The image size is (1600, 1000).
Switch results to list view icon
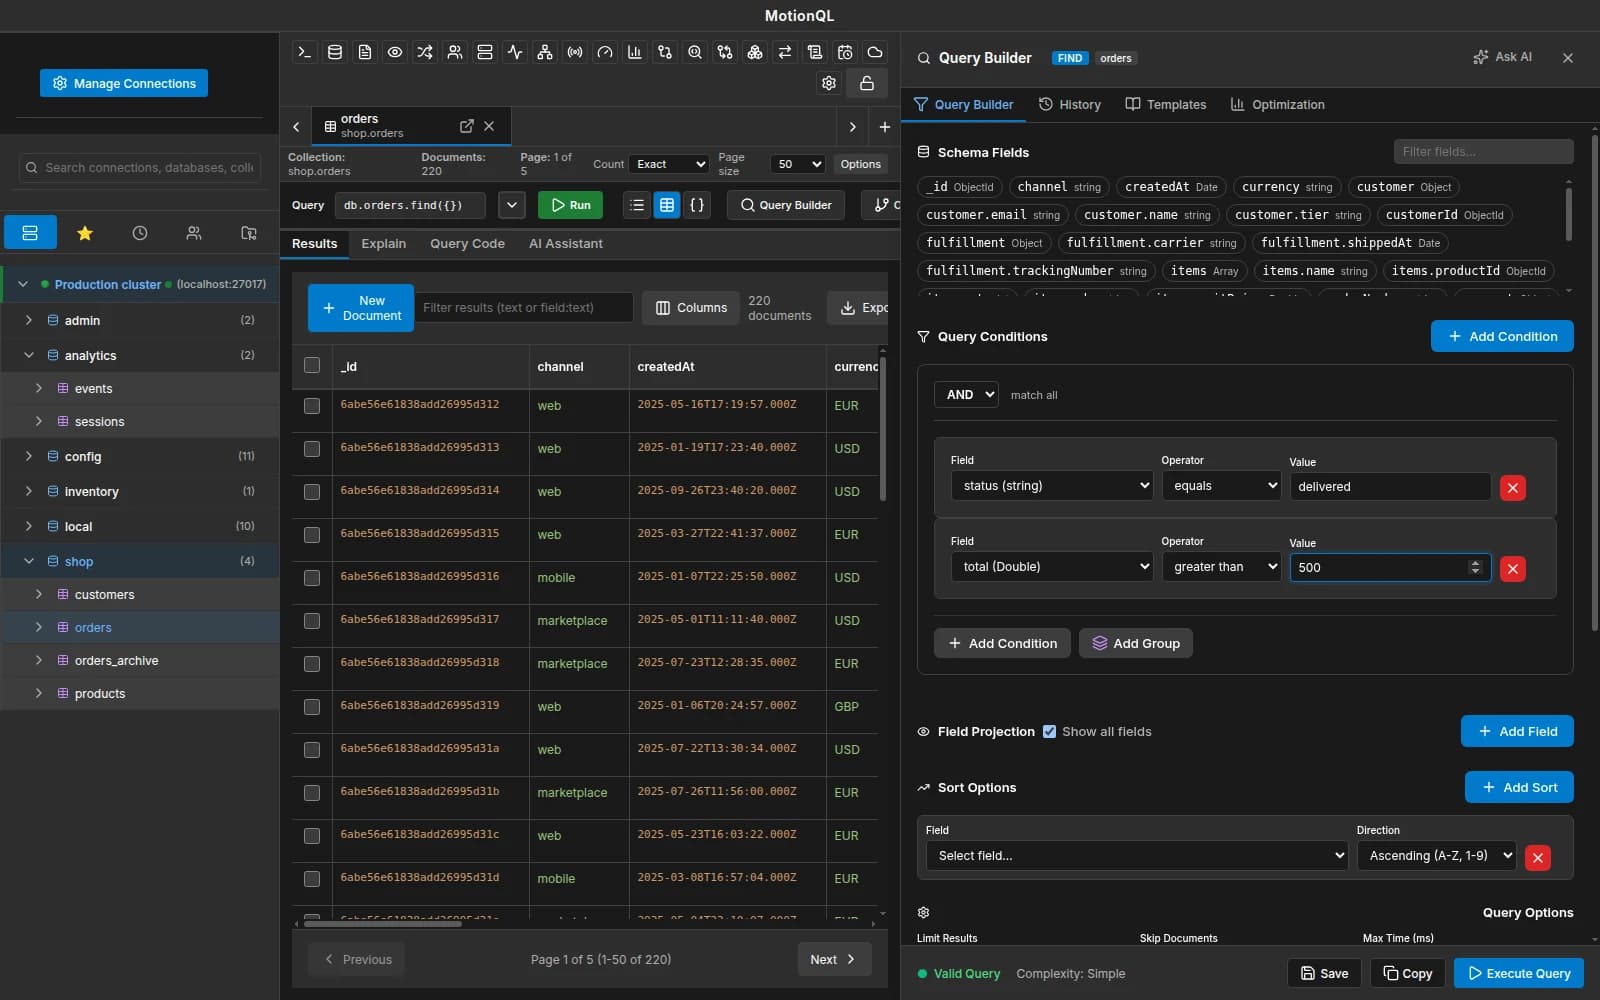pyautogui.click(x=637, y=205)
